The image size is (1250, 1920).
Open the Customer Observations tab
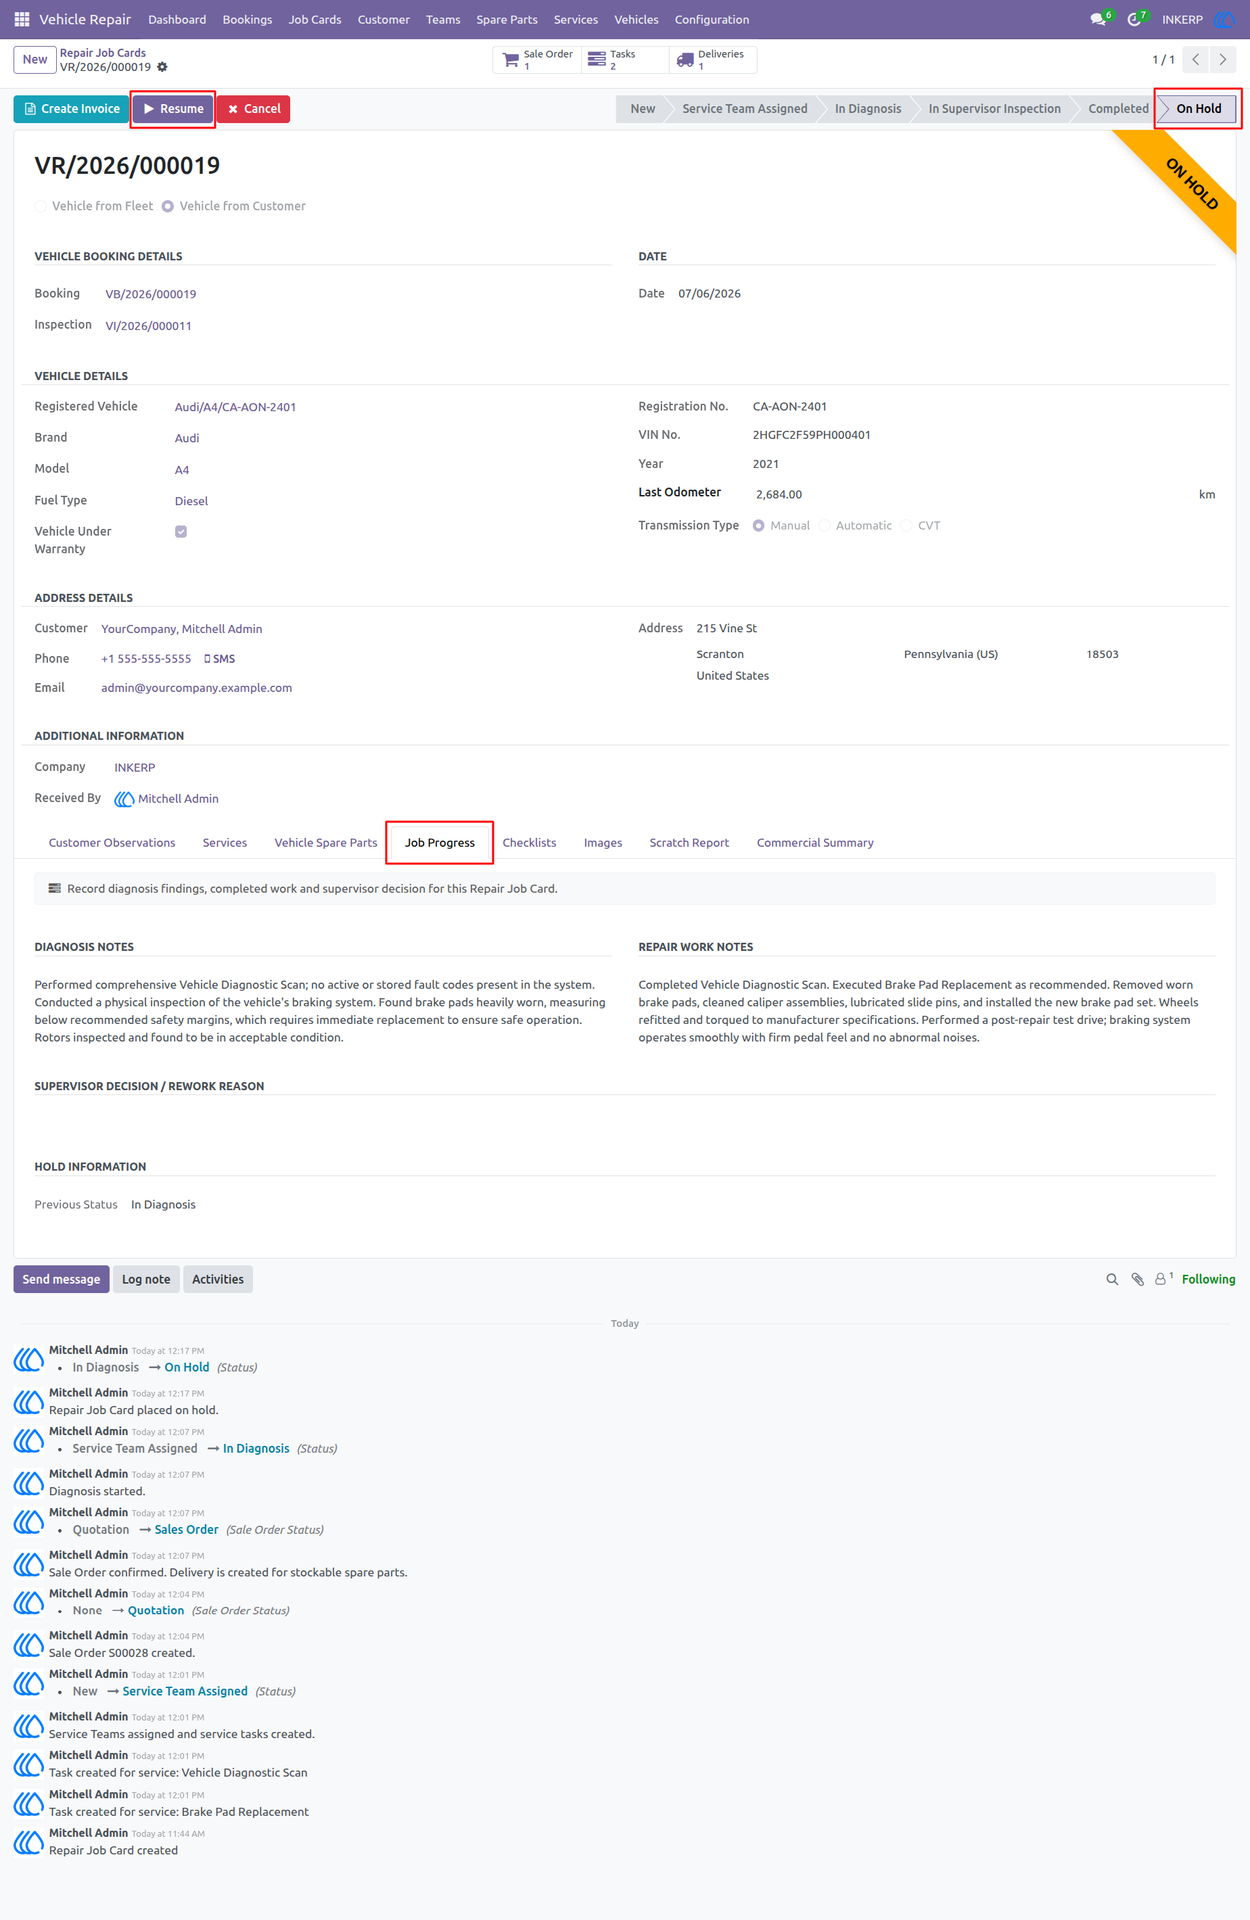click(112, 843)
